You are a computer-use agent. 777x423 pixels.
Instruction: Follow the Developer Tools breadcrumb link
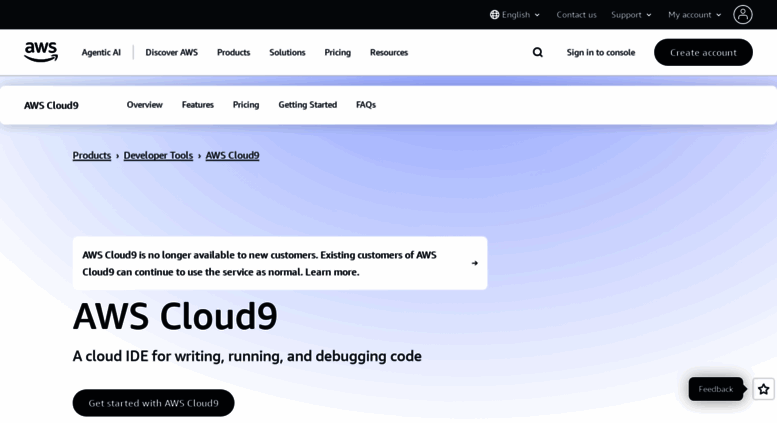pyautogui.click(x=158, y=155)
